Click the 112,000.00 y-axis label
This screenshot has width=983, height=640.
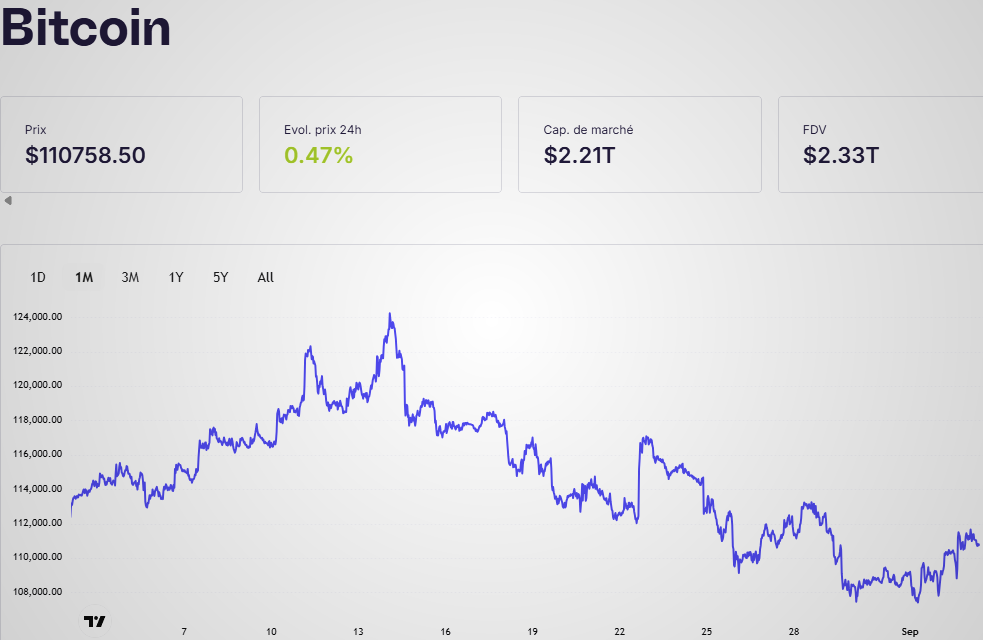(38, 523)
